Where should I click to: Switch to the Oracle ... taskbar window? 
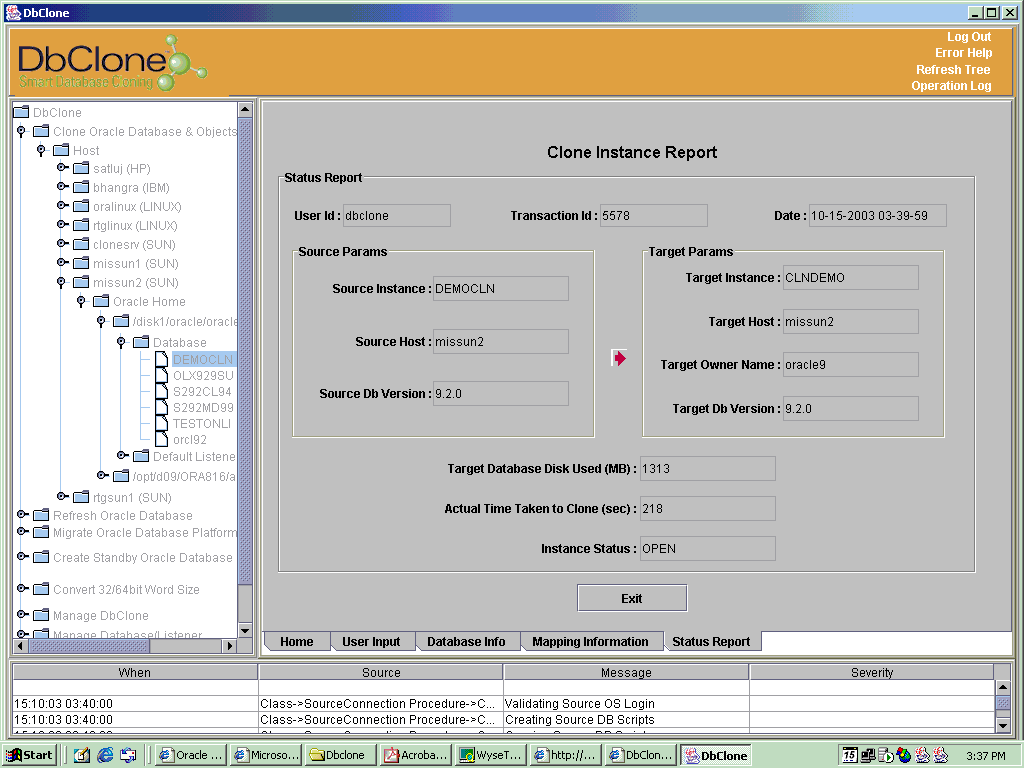coord(192,755)
